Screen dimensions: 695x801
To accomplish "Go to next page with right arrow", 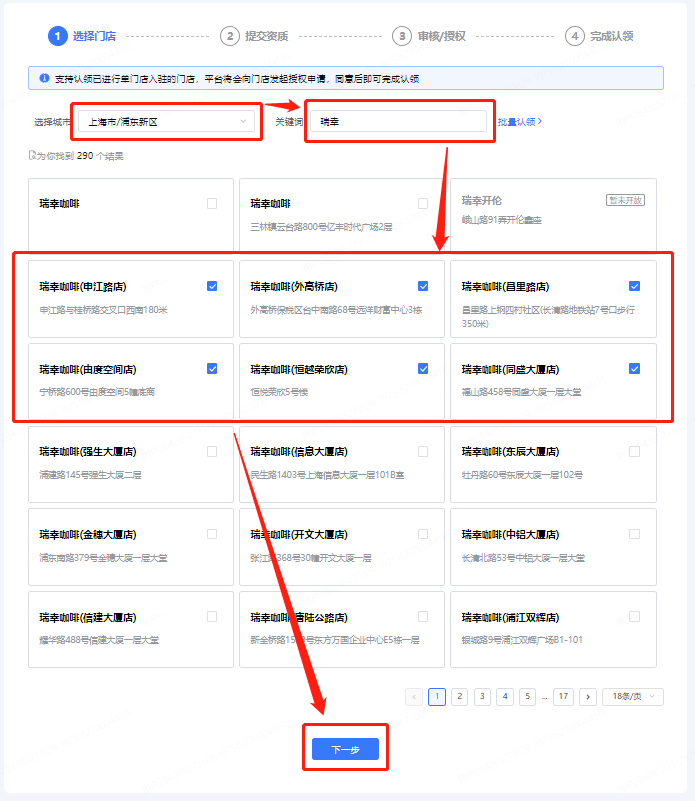I will pyautogui.click(x=588, y=696).
